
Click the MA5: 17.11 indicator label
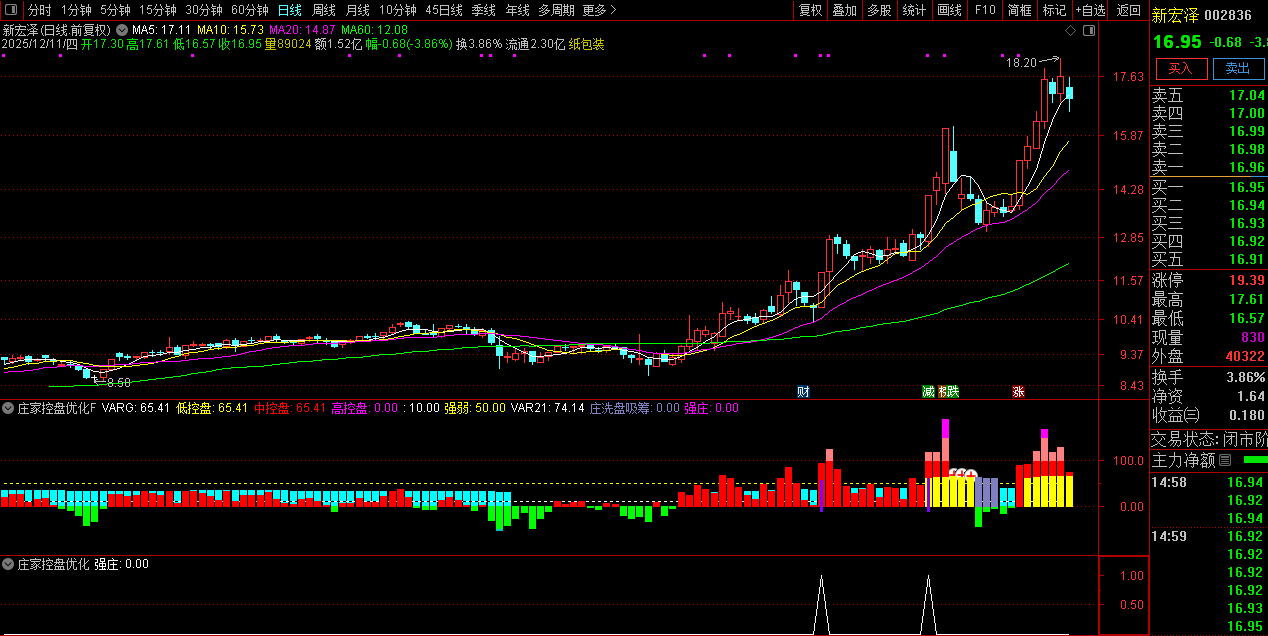point(161,30)
